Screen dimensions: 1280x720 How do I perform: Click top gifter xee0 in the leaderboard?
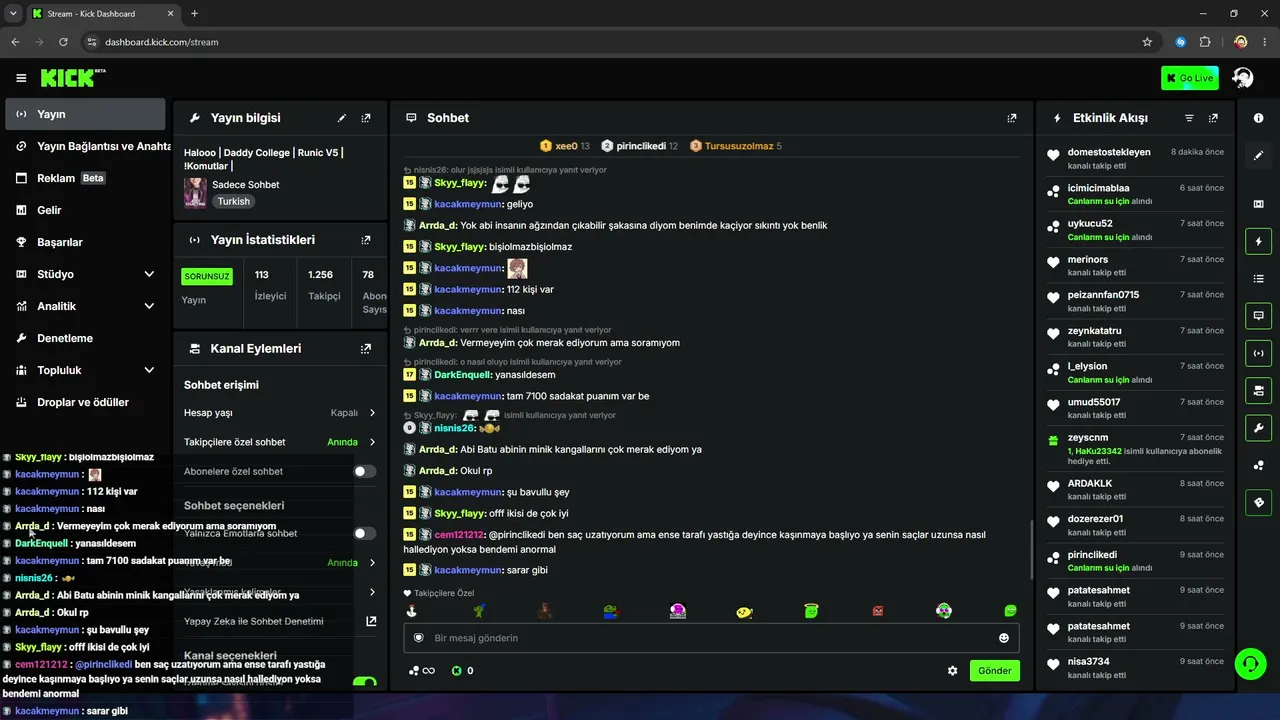tap(564, 146)
